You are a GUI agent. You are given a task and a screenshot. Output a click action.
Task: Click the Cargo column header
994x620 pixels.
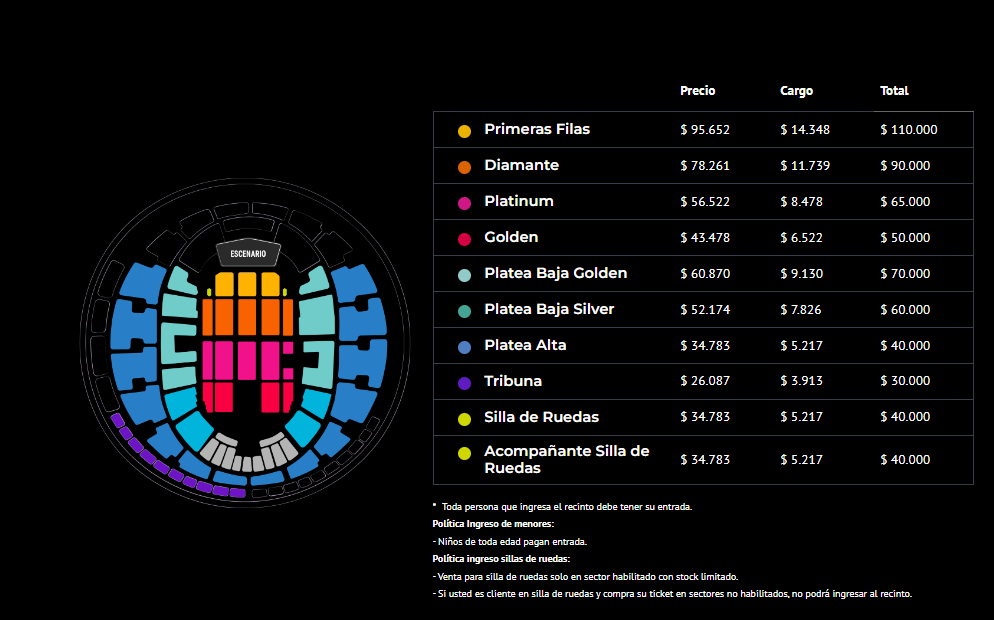(x=796, y=91)
